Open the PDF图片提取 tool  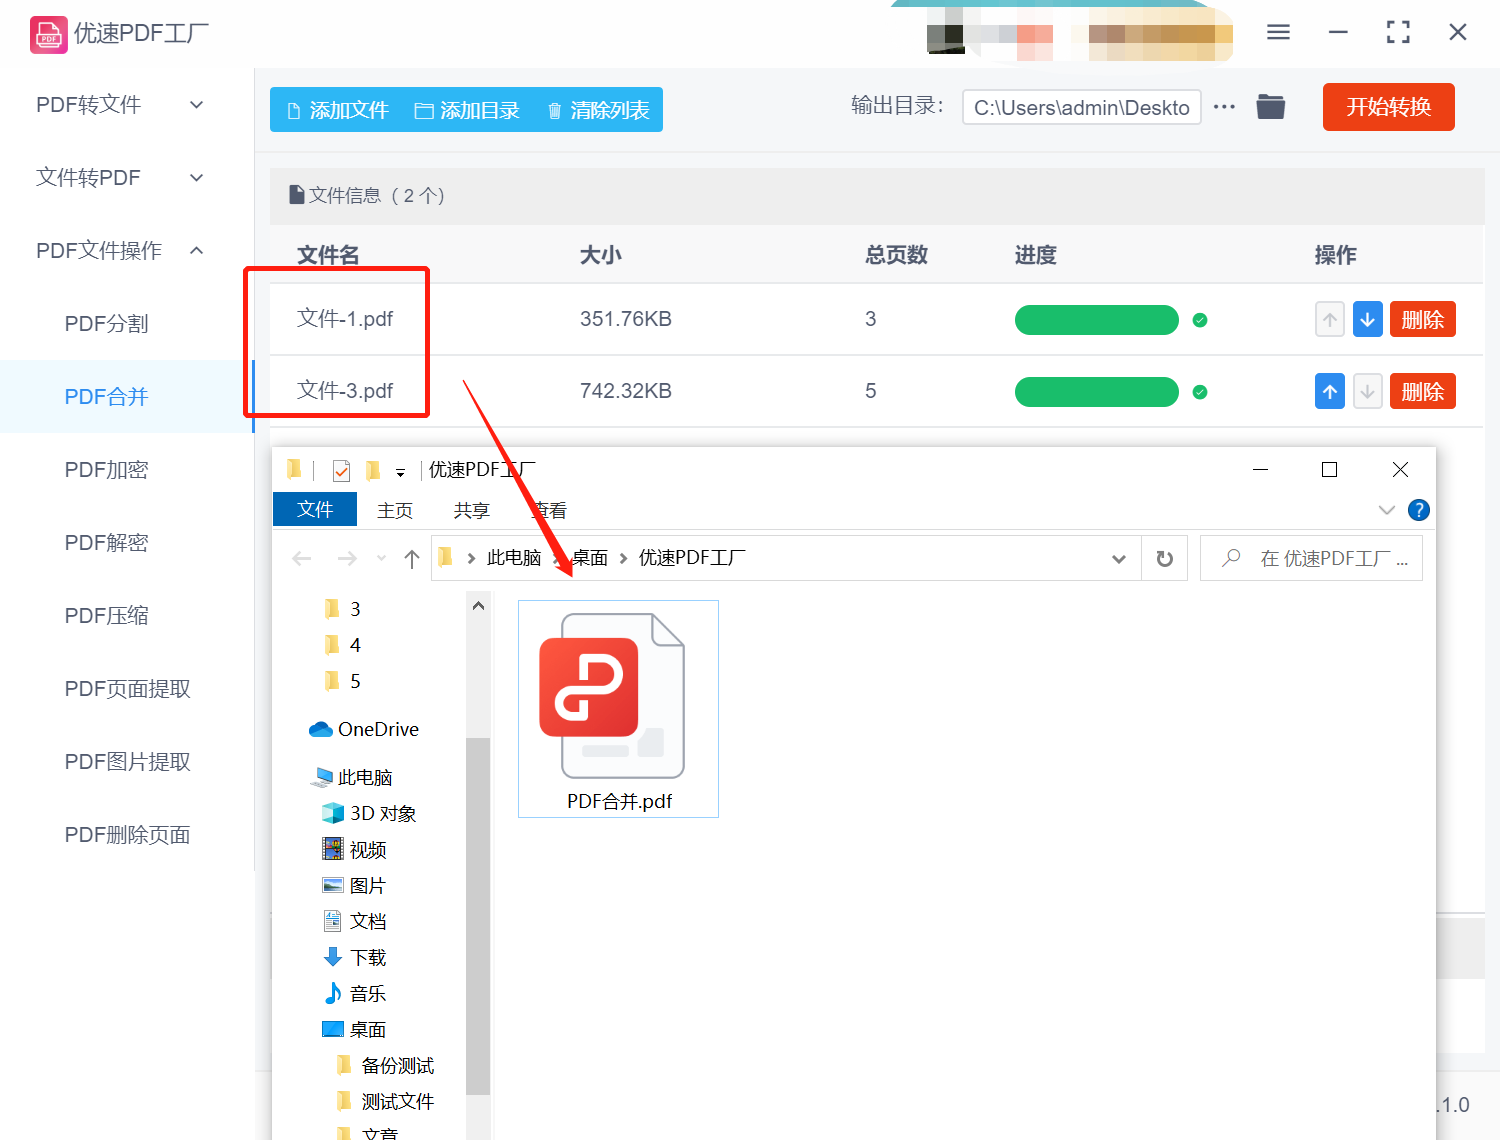pyautogui.click(x=127, y=762)
